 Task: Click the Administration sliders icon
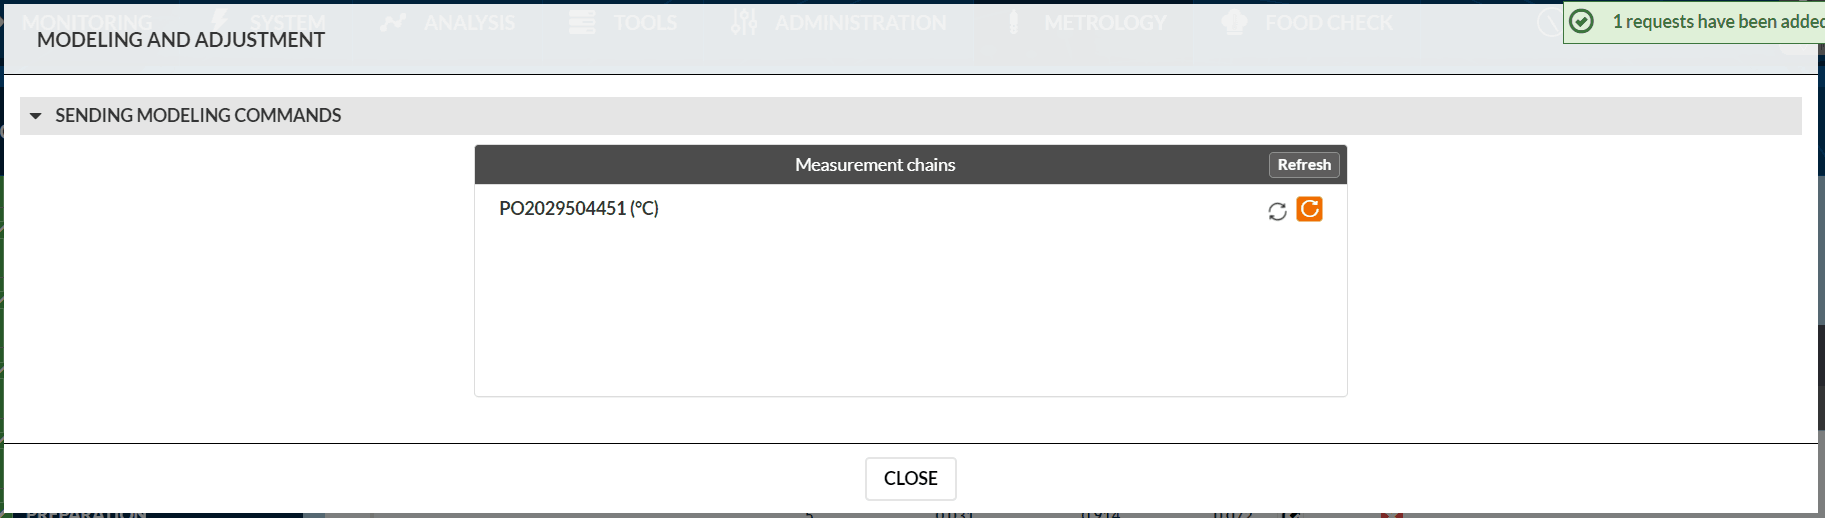point(743,22)
